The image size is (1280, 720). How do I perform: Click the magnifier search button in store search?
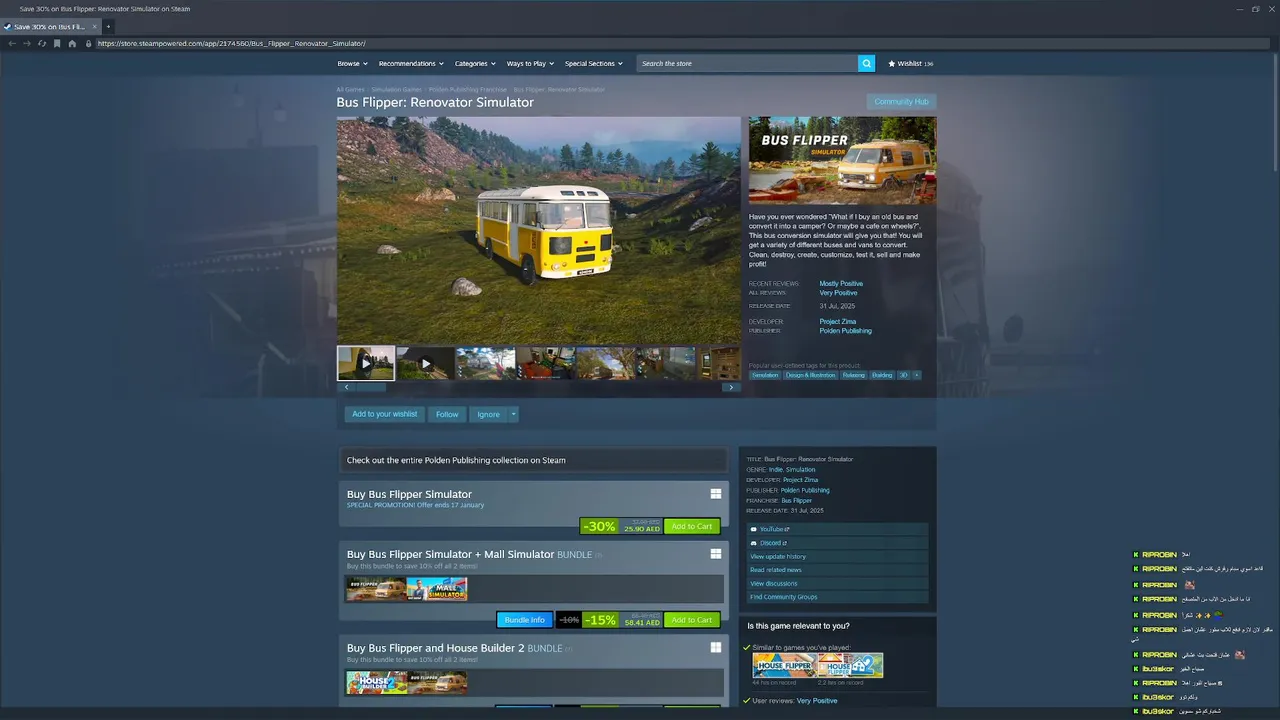(x=866, y=63)
